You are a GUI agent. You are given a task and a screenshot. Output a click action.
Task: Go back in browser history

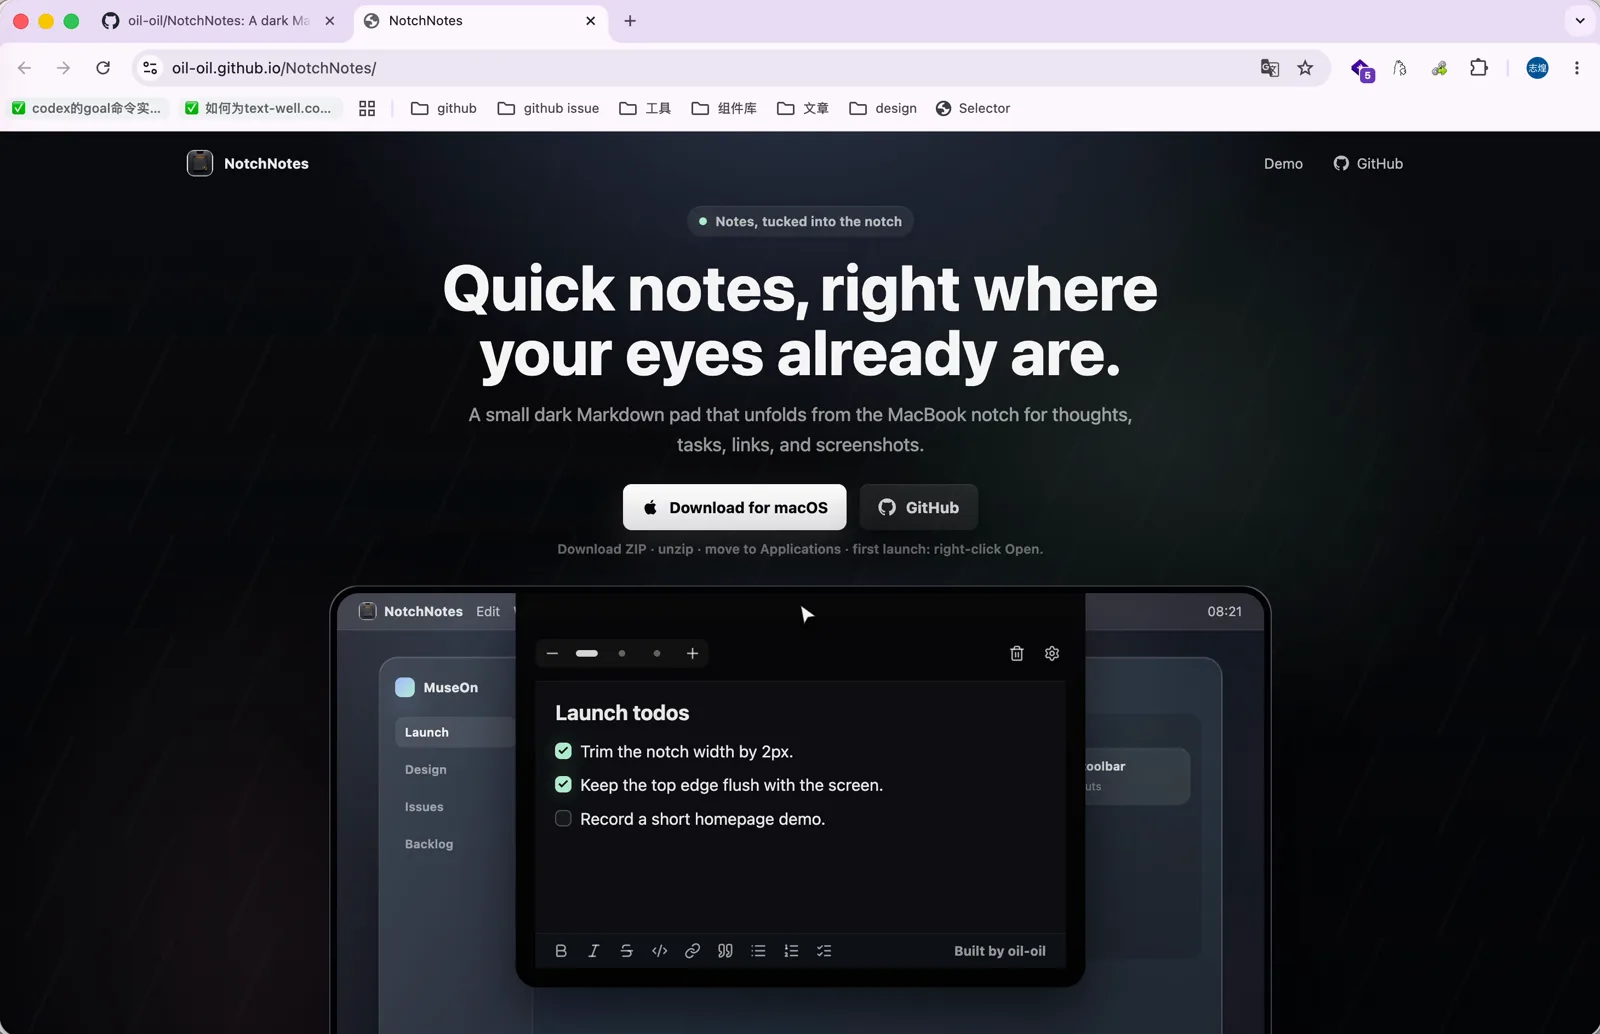pos(25,68)
